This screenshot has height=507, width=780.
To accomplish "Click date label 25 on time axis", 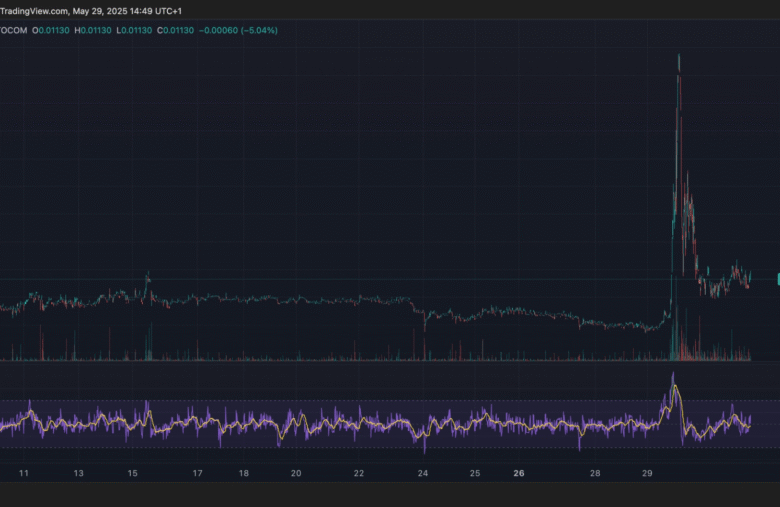I will (475, 473).
